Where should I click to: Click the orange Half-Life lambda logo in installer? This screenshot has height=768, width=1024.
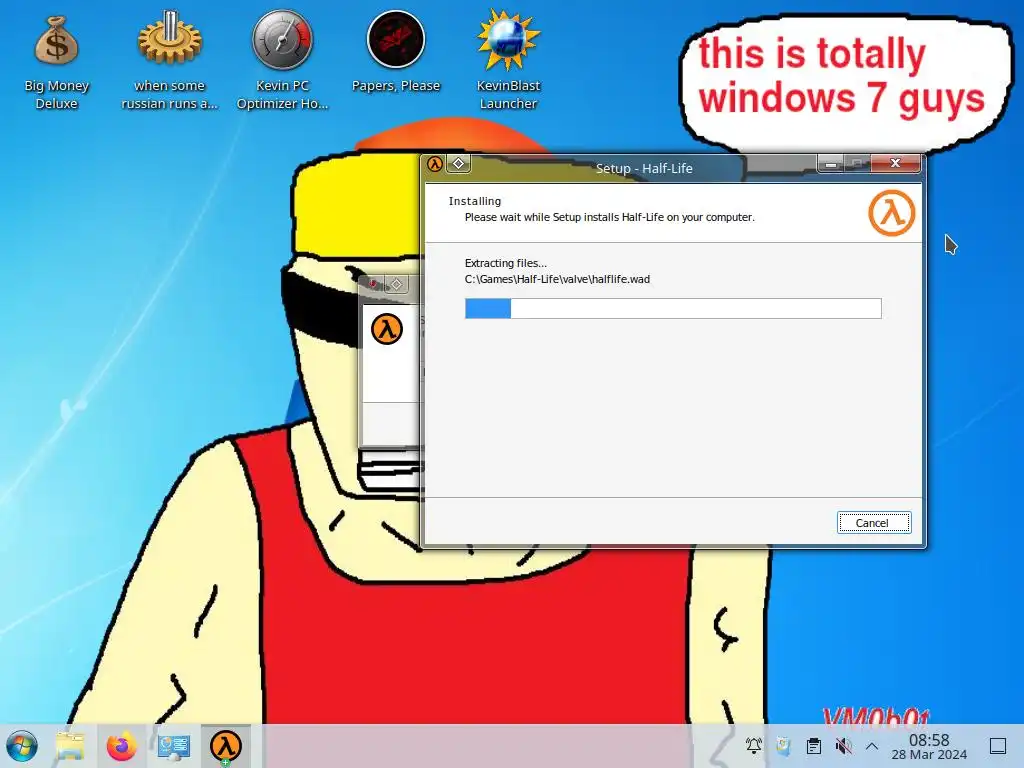click(891, 213)
